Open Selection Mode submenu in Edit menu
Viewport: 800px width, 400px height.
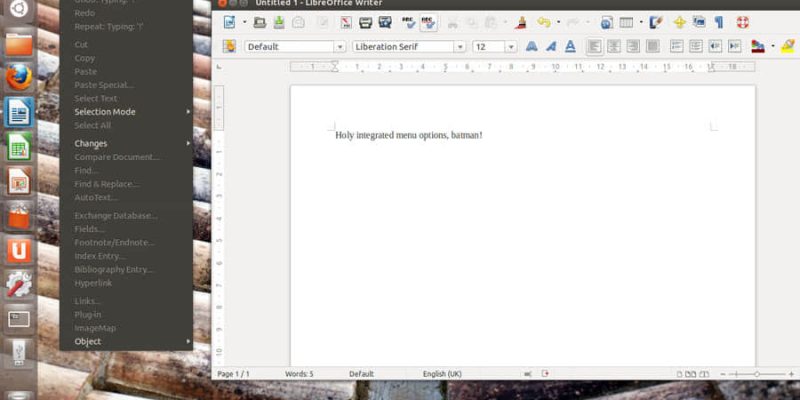pyautogui.click(x=126, y=112)
